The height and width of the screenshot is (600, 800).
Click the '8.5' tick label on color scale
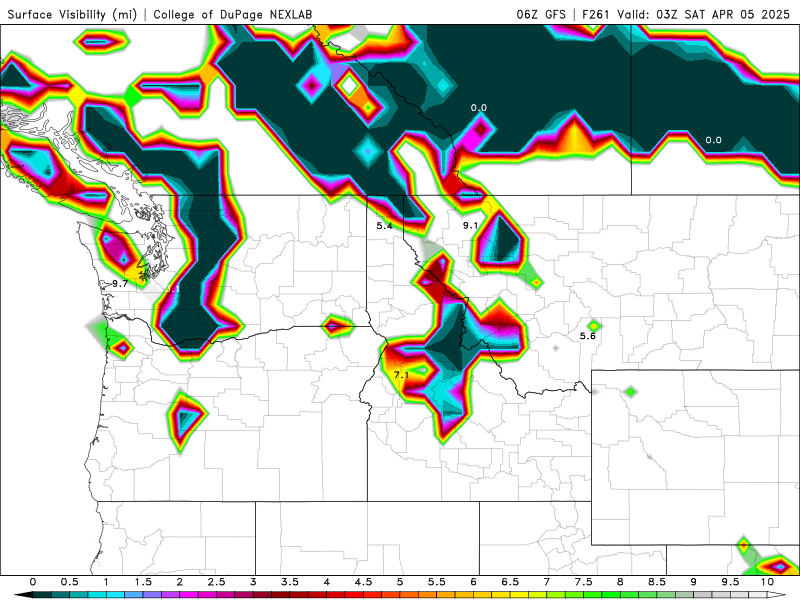(657, 582)
